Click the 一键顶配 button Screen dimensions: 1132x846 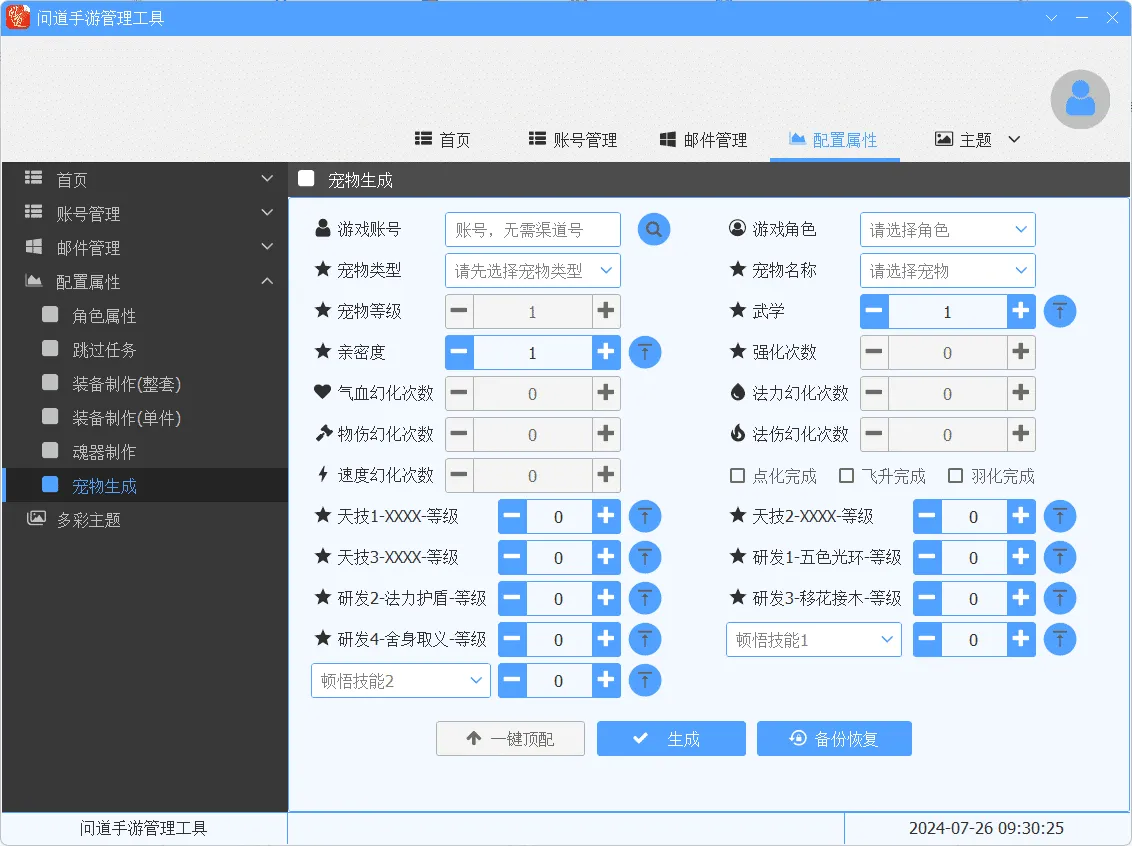510,738
